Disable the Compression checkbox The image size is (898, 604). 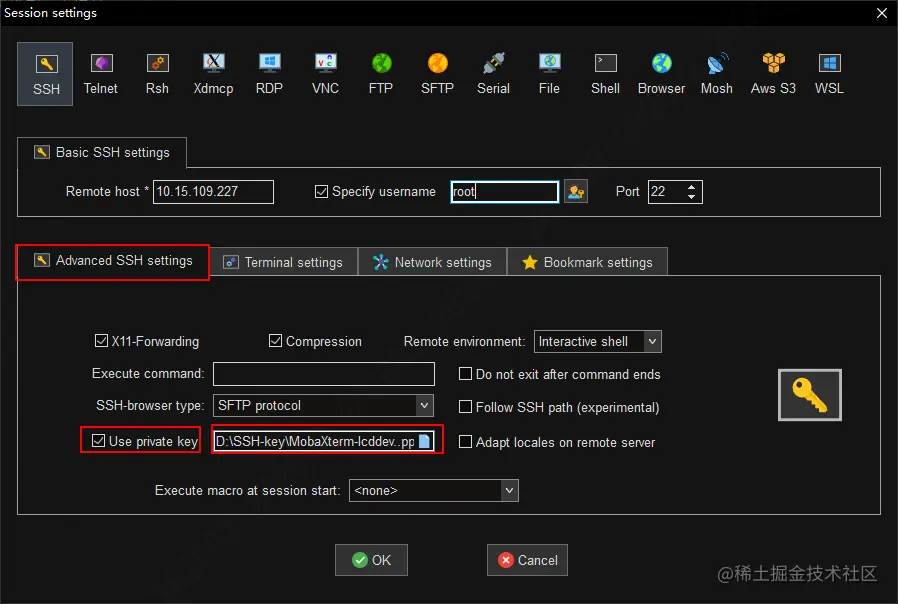tap(275, 341)
